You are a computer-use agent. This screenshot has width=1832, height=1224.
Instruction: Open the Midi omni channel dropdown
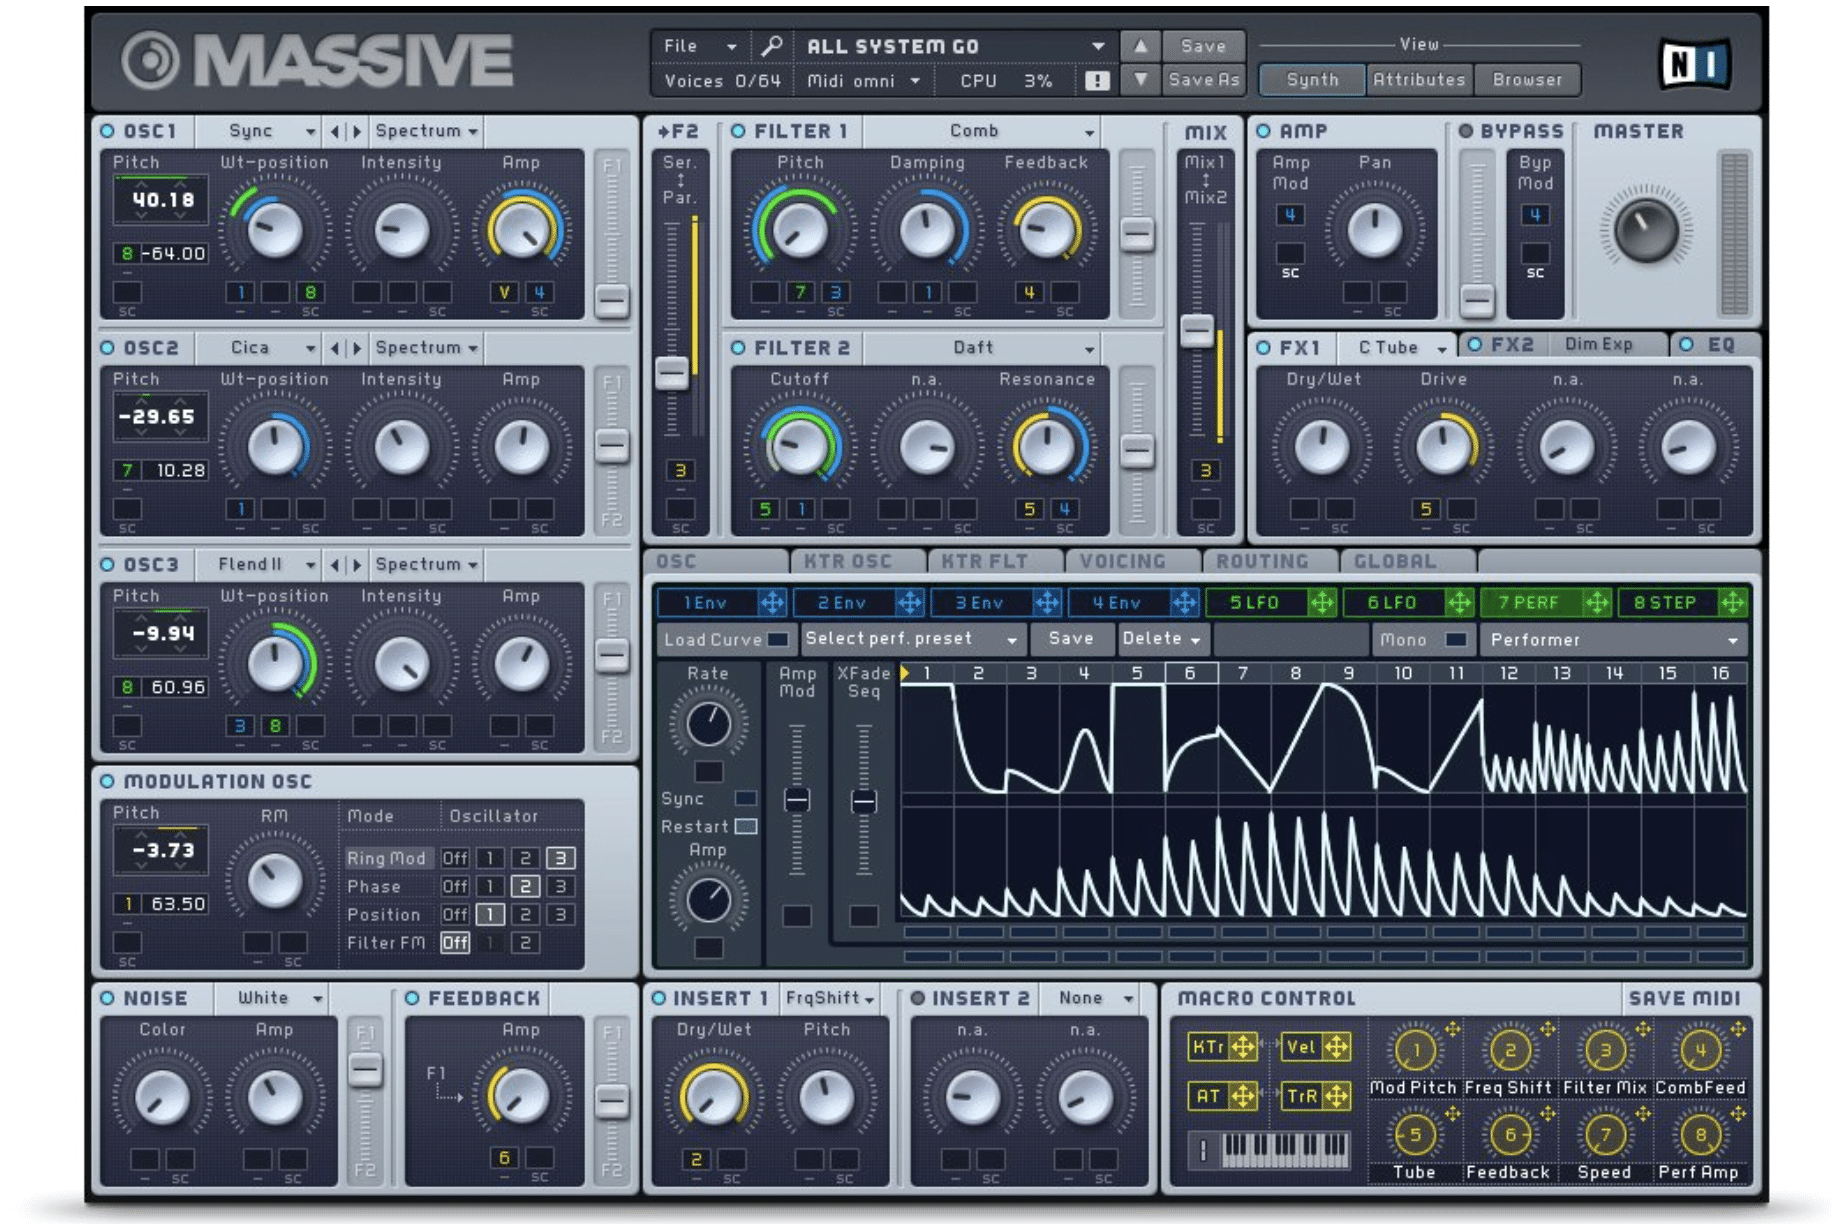(863, 81)
